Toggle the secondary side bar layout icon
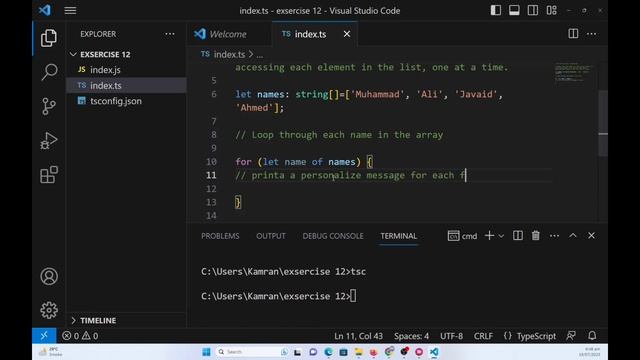Viewport: 640px width, 360px height. pyautogui.click(x=533, y=10)
